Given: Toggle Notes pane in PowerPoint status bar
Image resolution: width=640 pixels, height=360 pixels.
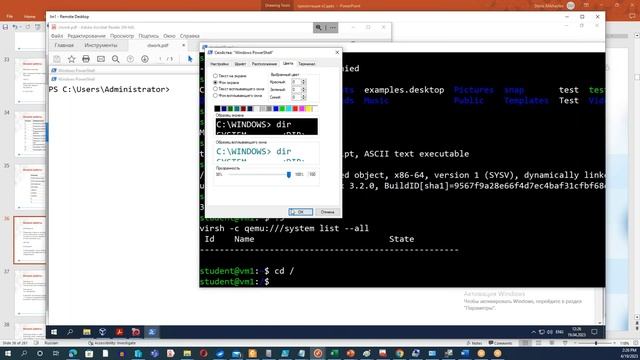Looking at the screenshot, I should click(474, 343).
